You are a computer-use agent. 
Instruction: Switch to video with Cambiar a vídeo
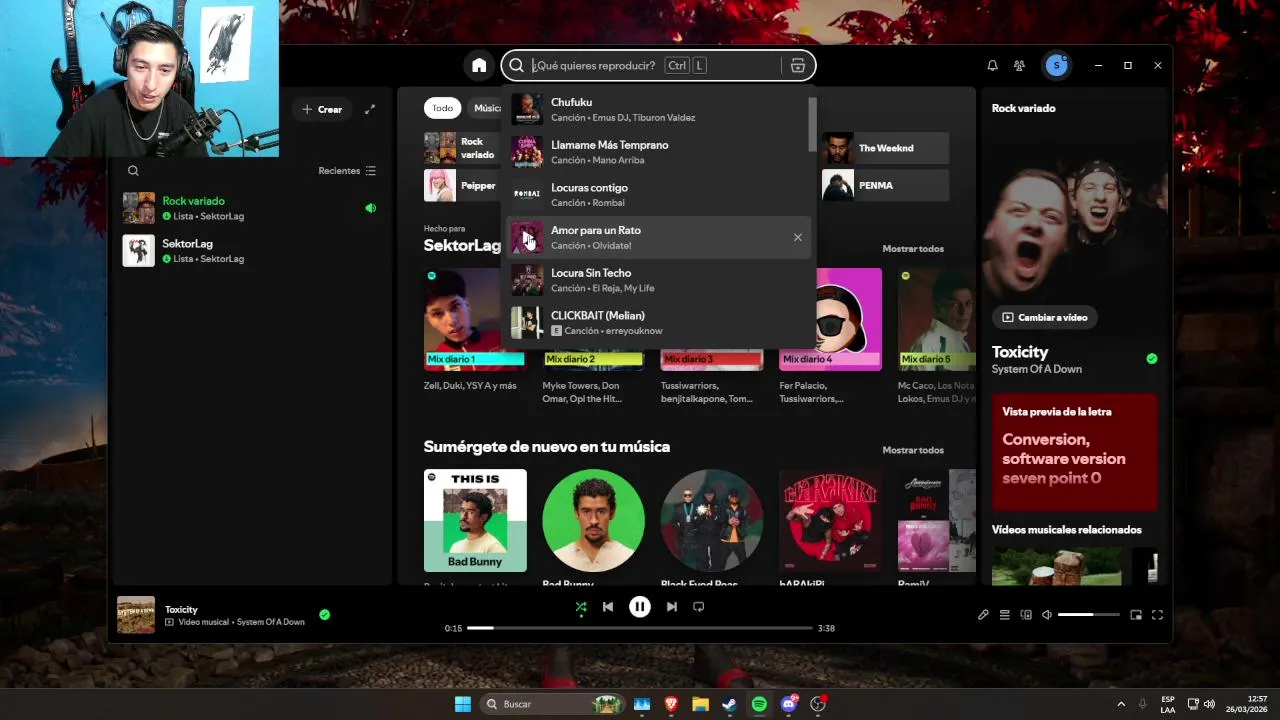coord(1045,317)
